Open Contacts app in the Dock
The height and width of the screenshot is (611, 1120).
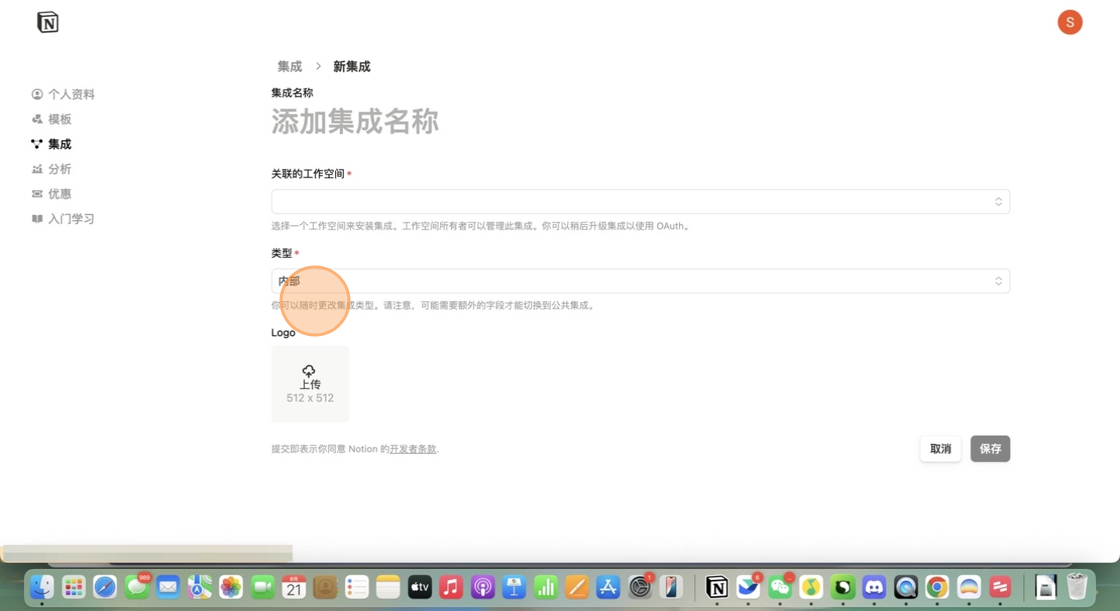click(325, 587)
